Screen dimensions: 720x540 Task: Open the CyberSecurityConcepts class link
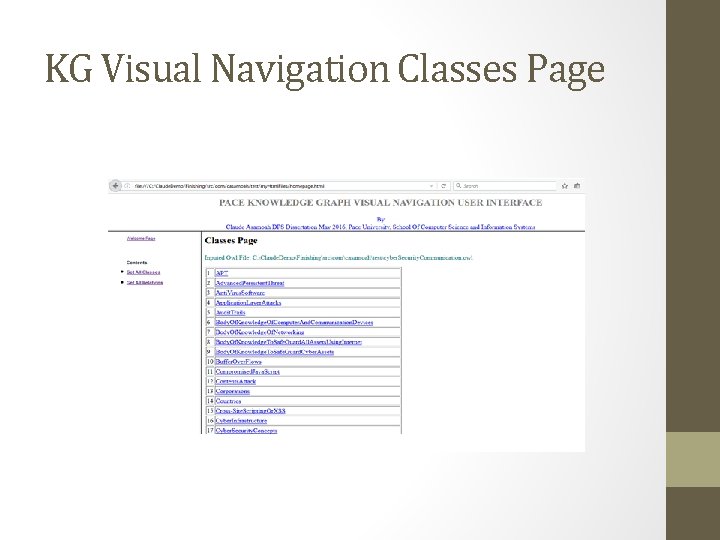coord(246,431)
